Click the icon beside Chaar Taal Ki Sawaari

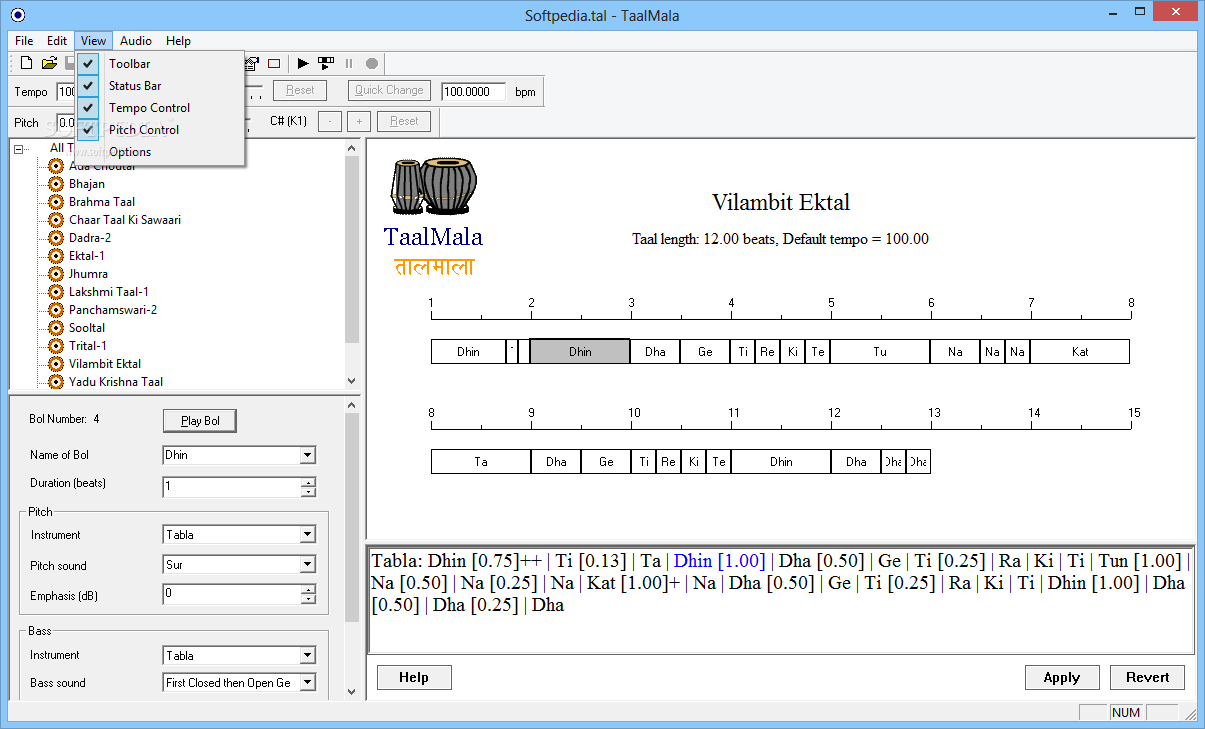click(56, 220)
